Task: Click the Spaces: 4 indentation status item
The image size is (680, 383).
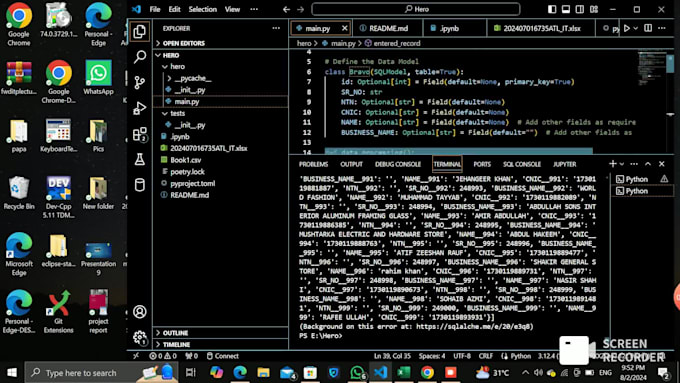Action: tap(432, 356)
